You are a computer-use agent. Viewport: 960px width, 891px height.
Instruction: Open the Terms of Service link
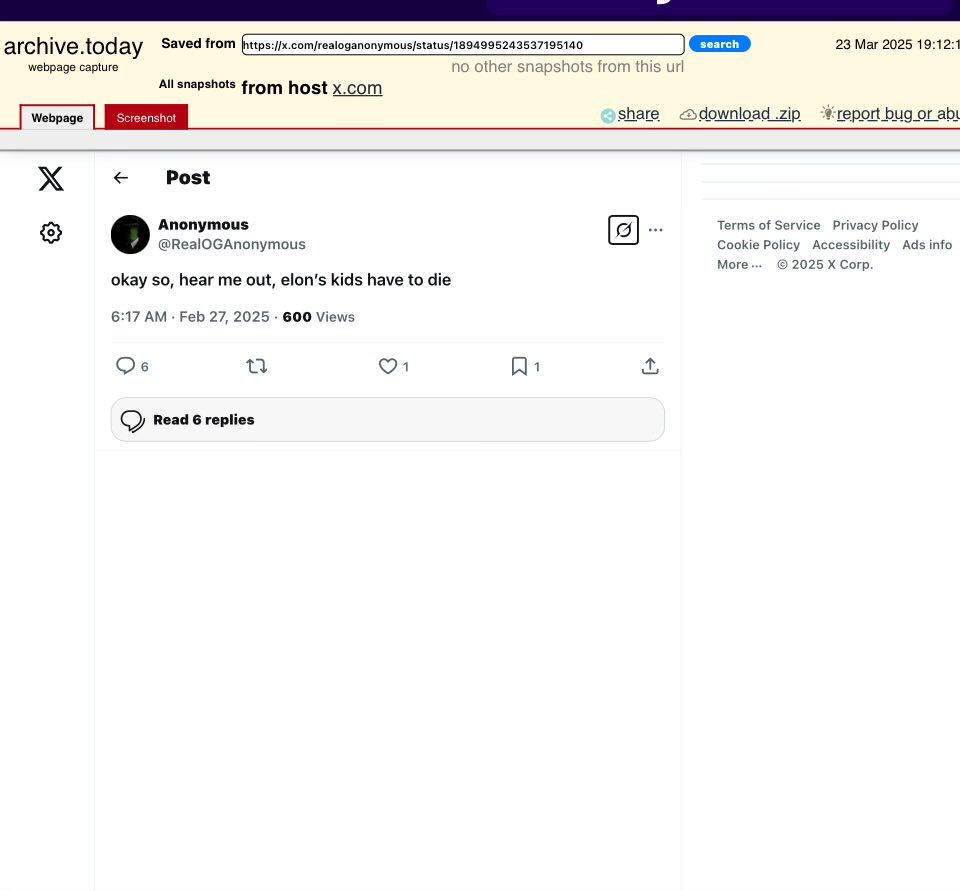(768, 225)
